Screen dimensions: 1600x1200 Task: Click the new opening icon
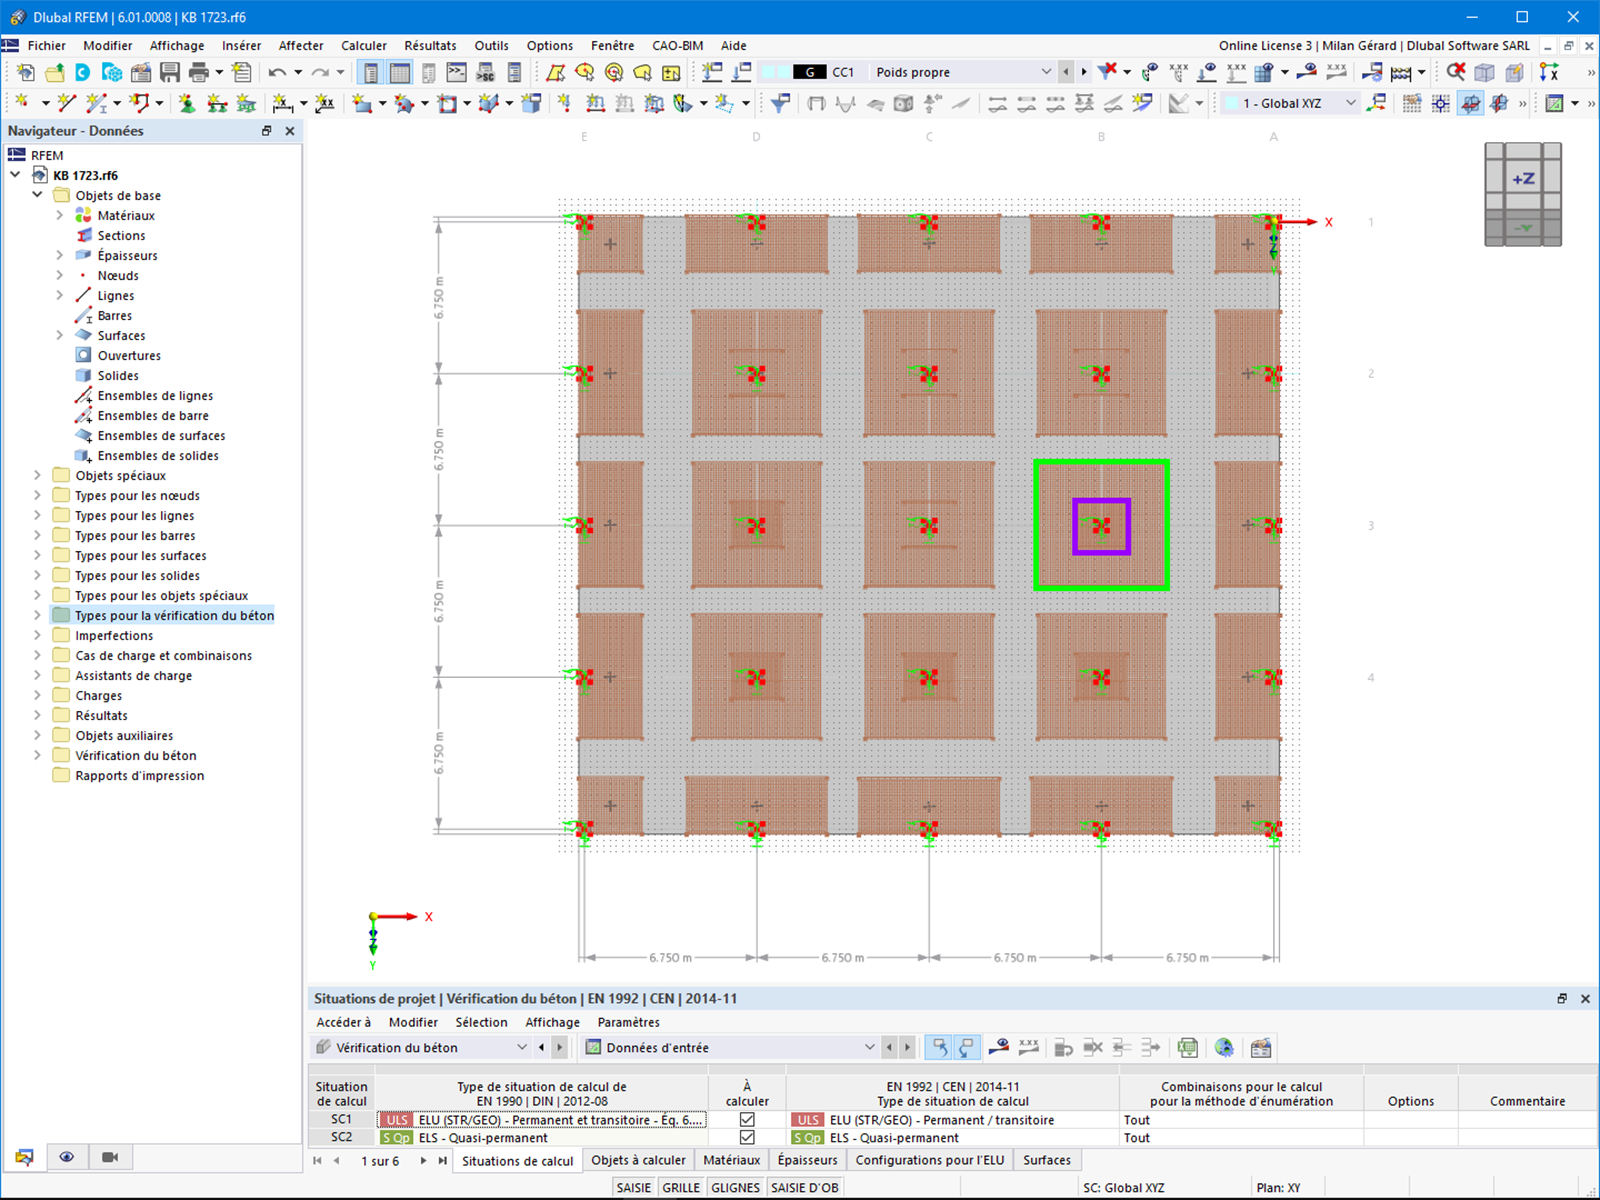click(x=447, y=103)
